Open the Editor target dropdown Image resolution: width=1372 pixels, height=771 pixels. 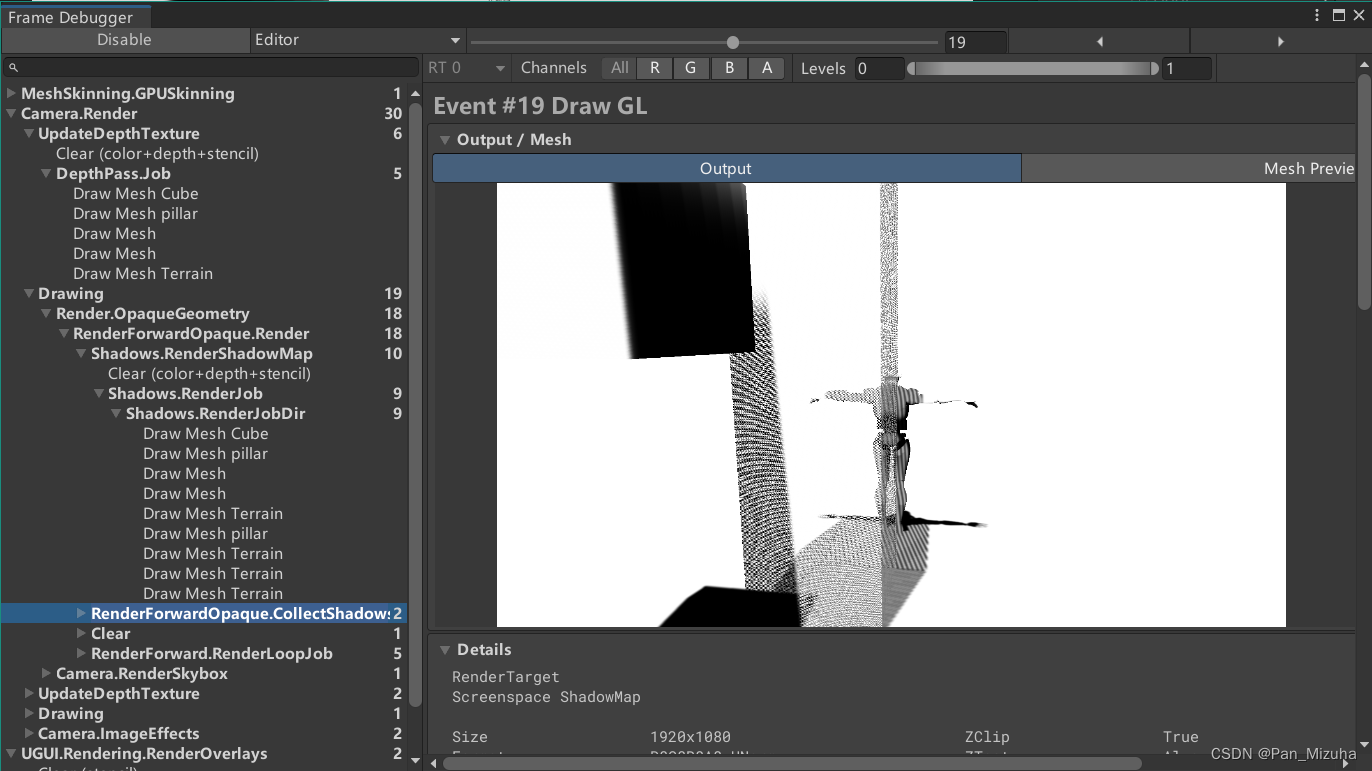click(x=355, y=41)
